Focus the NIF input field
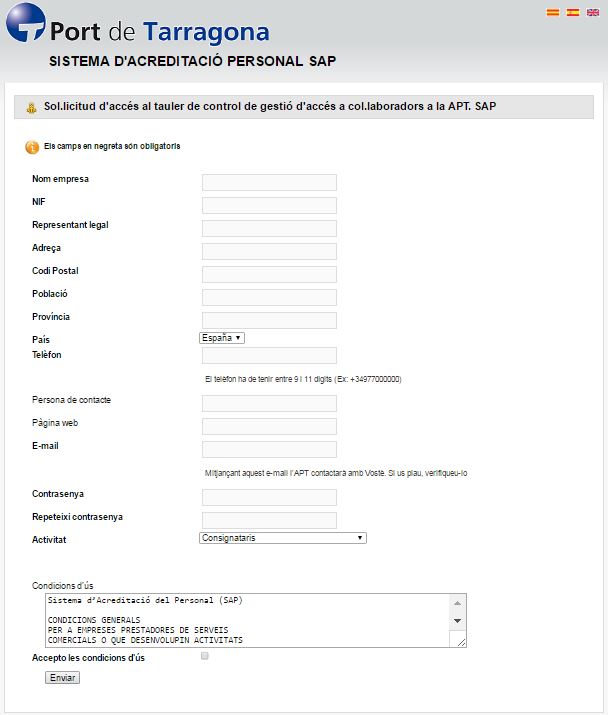The width and height of the screenshot is (608, 715). 269,205
